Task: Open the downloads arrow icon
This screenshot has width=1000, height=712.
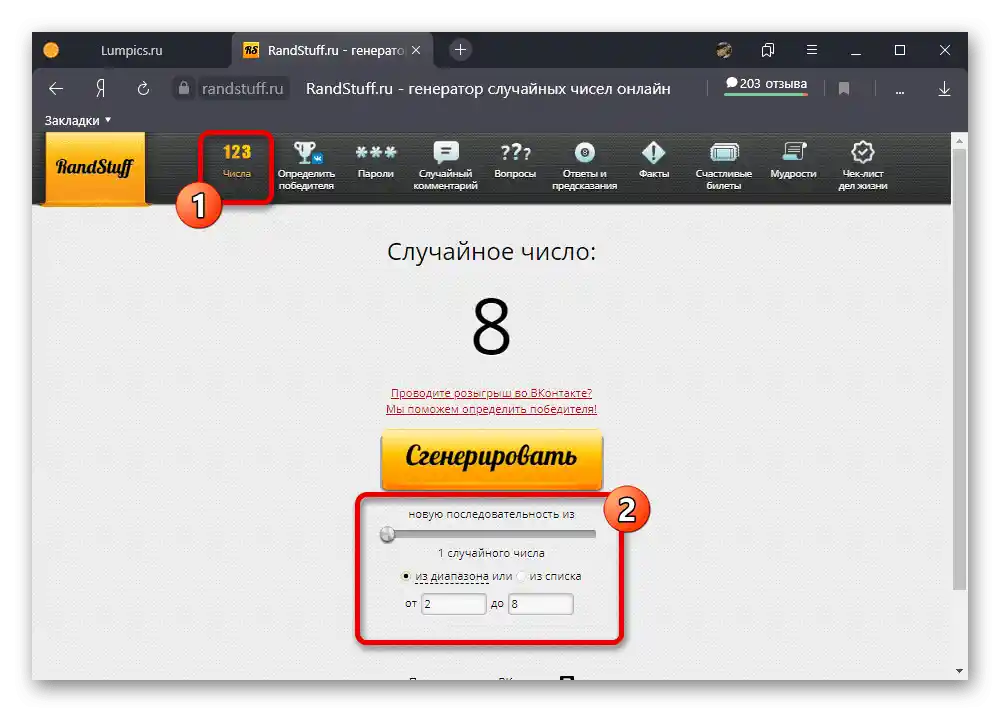Action: (945, 89)
